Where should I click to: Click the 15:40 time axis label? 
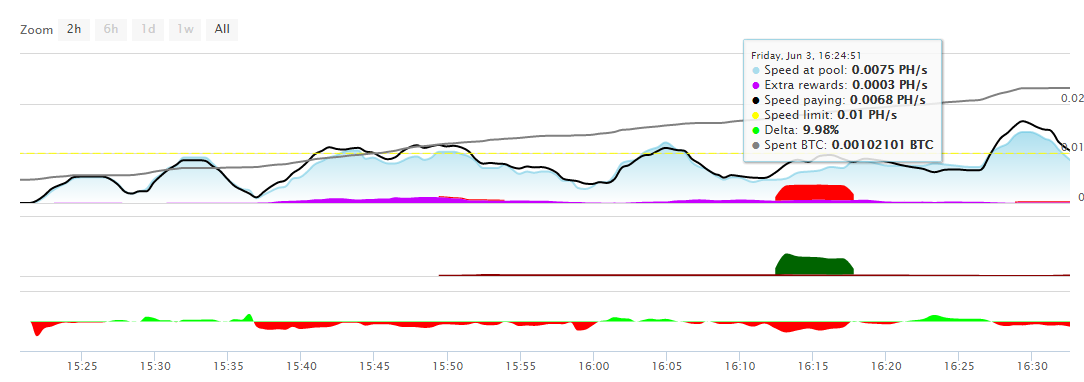(301, 365)
